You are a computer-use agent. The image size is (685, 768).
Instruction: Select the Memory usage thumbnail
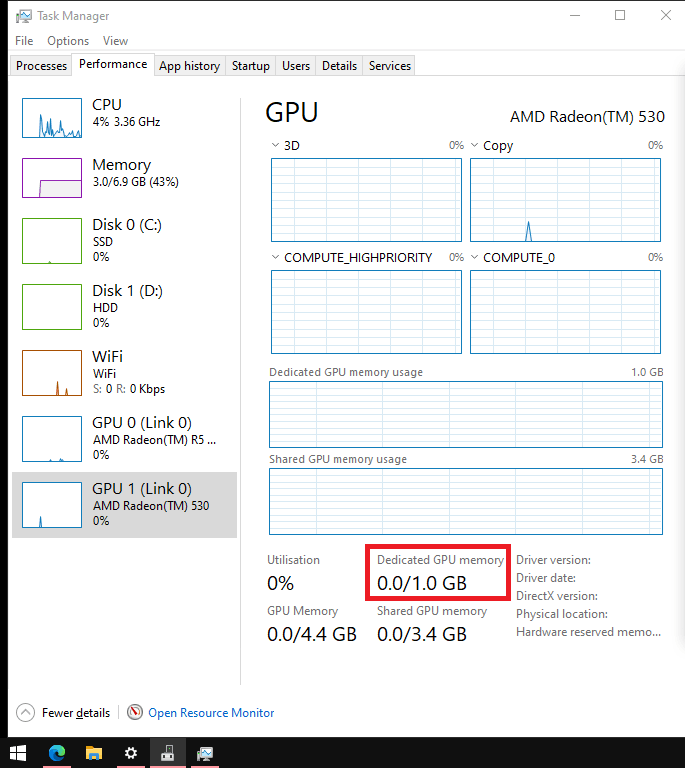pos(52,178)
